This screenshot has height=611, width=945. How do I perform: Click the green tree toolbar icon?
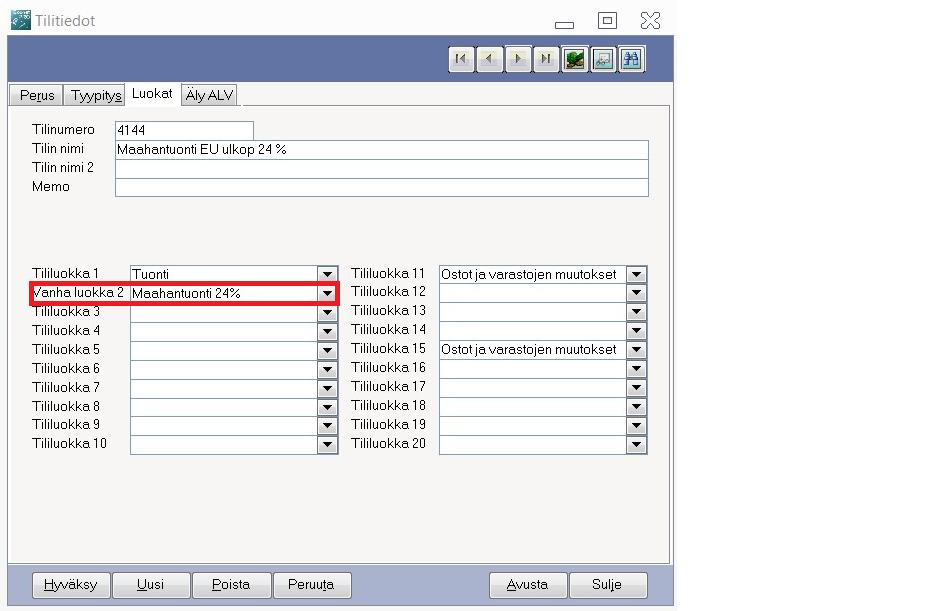[574, 59]
